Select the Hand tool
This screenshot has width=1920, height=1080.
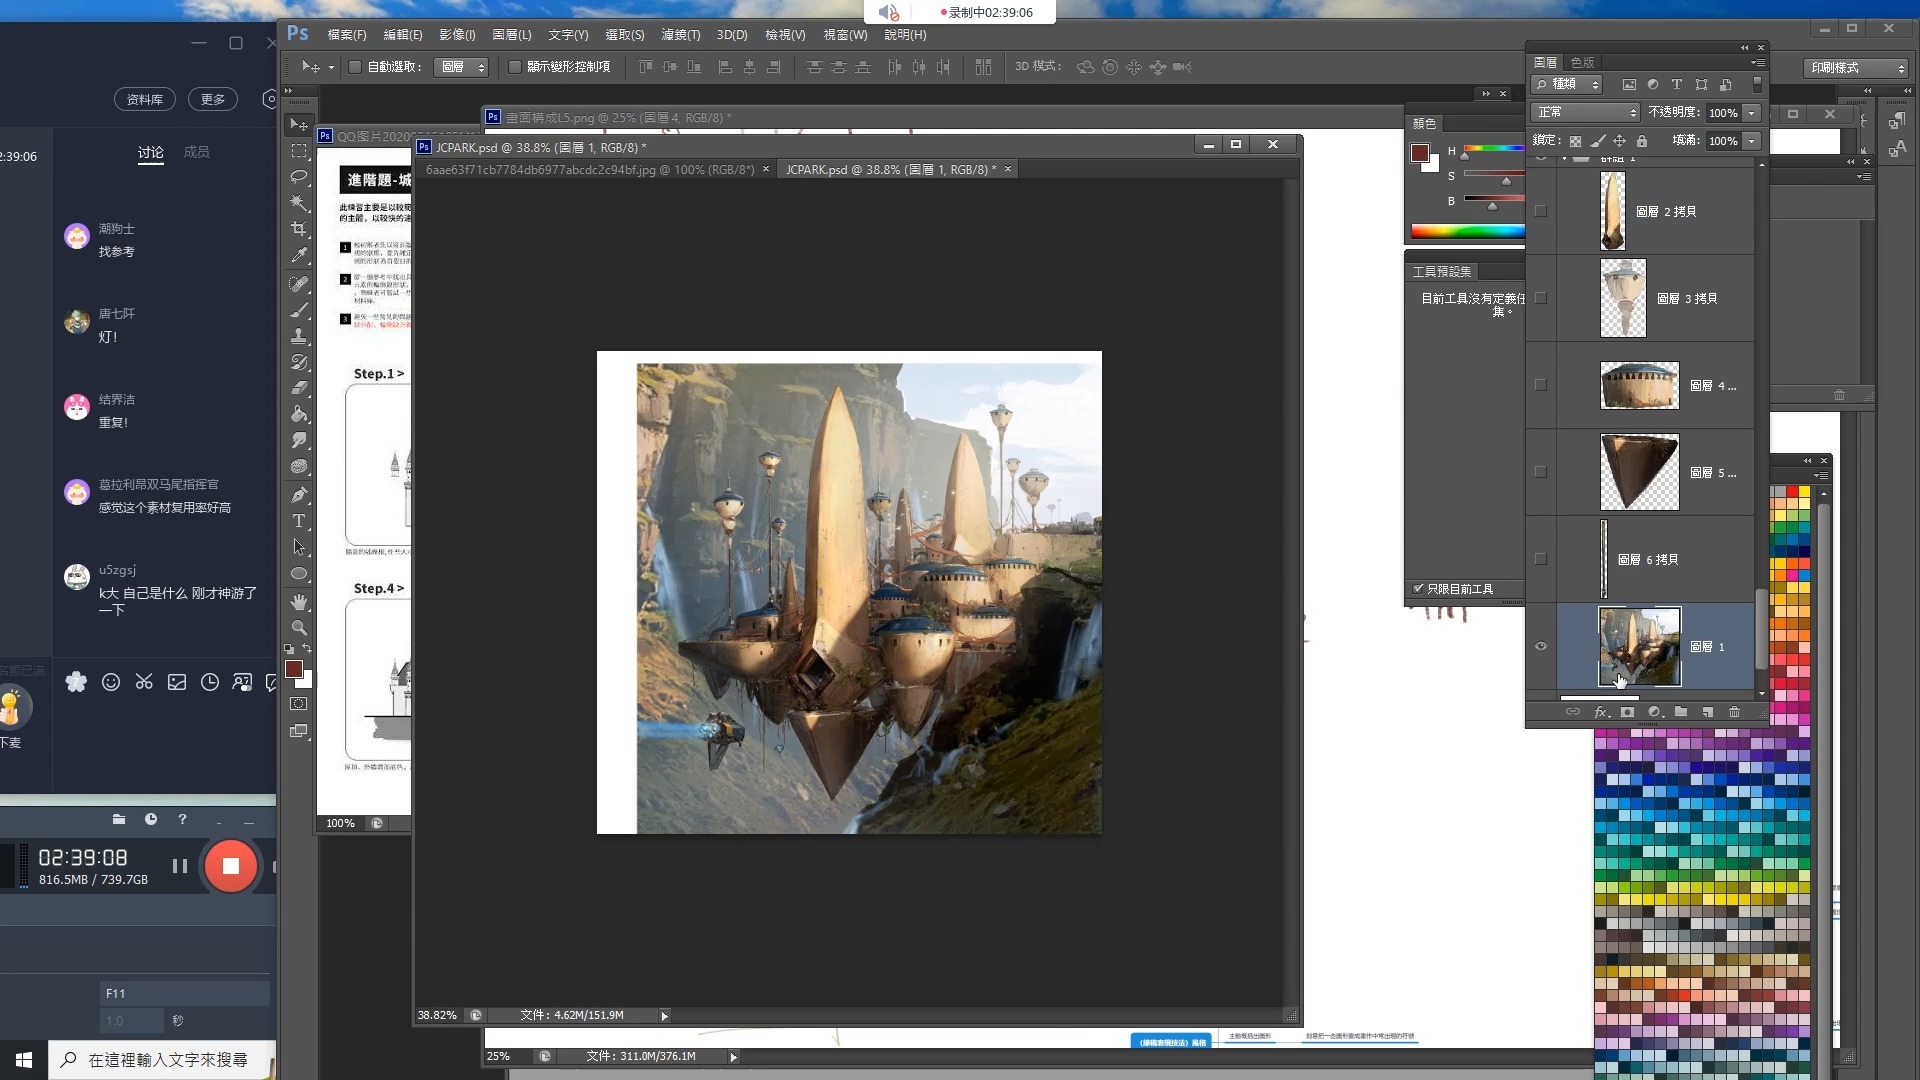pyautogui.click(x=299, y=602)
